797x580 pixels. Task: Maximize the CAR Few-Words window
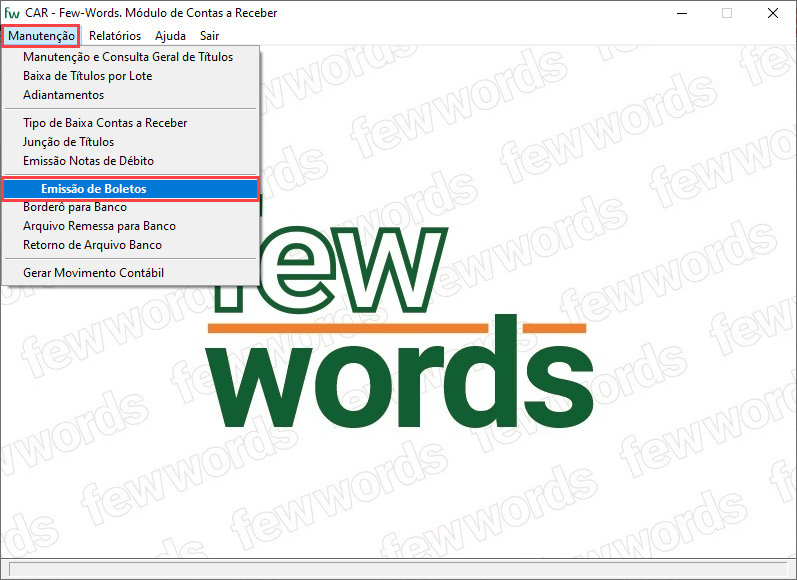(x=727, y=13)
